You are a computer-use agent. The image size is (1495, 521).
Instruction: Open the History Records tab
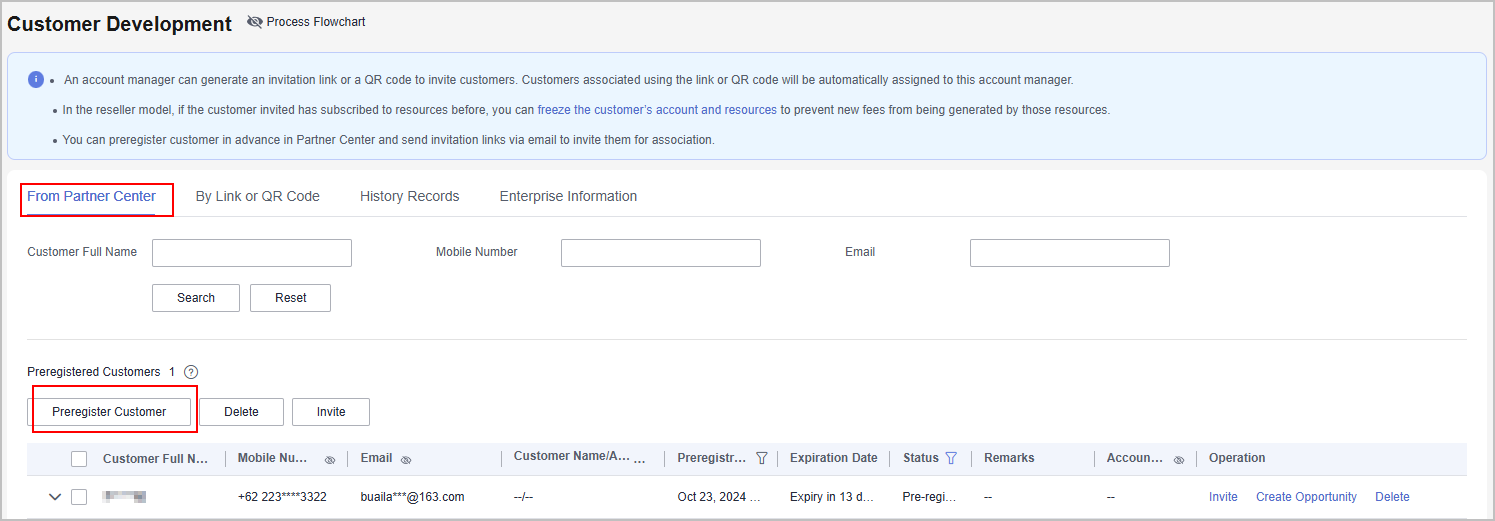409,196
